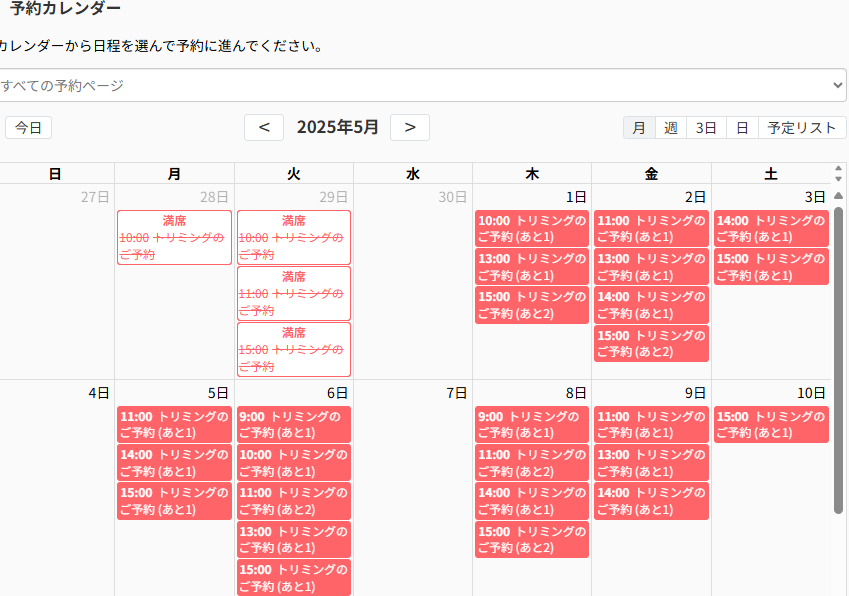The image size is (849, 596).
Task: Click the vertical scrollbar thumb
Action: 838,360
